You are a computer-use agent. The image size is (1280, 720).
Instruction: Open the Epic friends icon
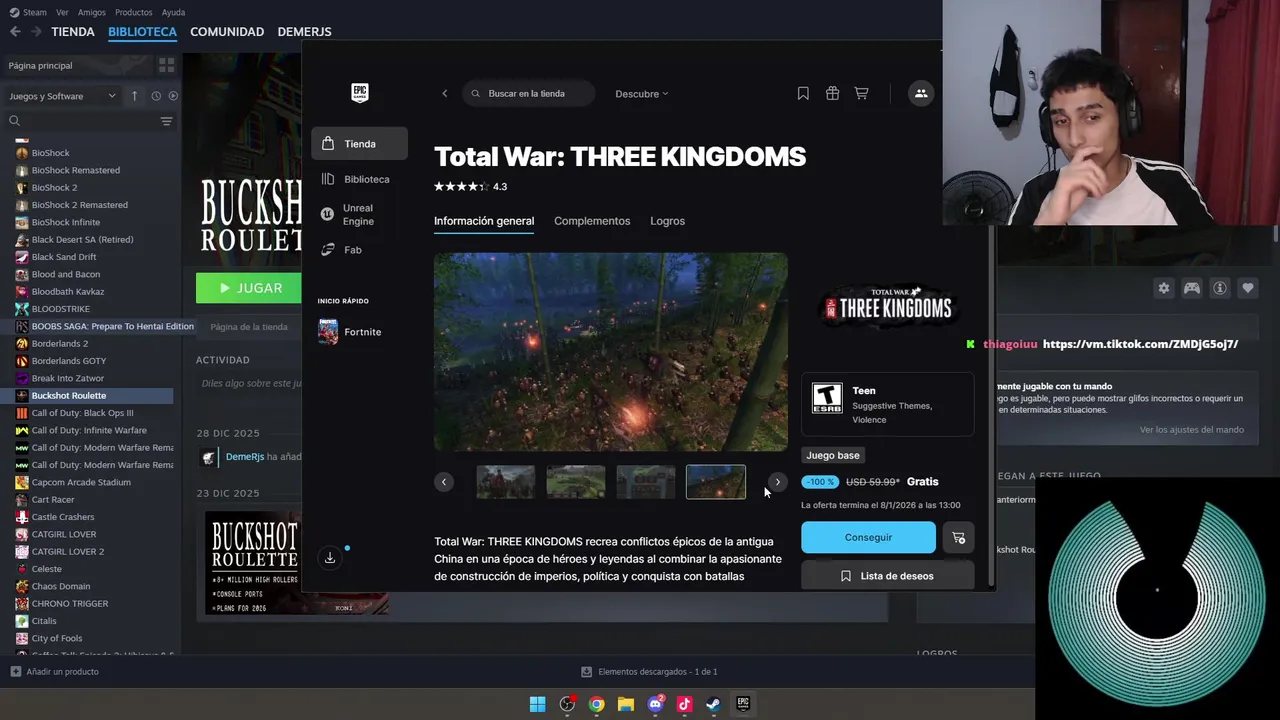tap(920, 93)
